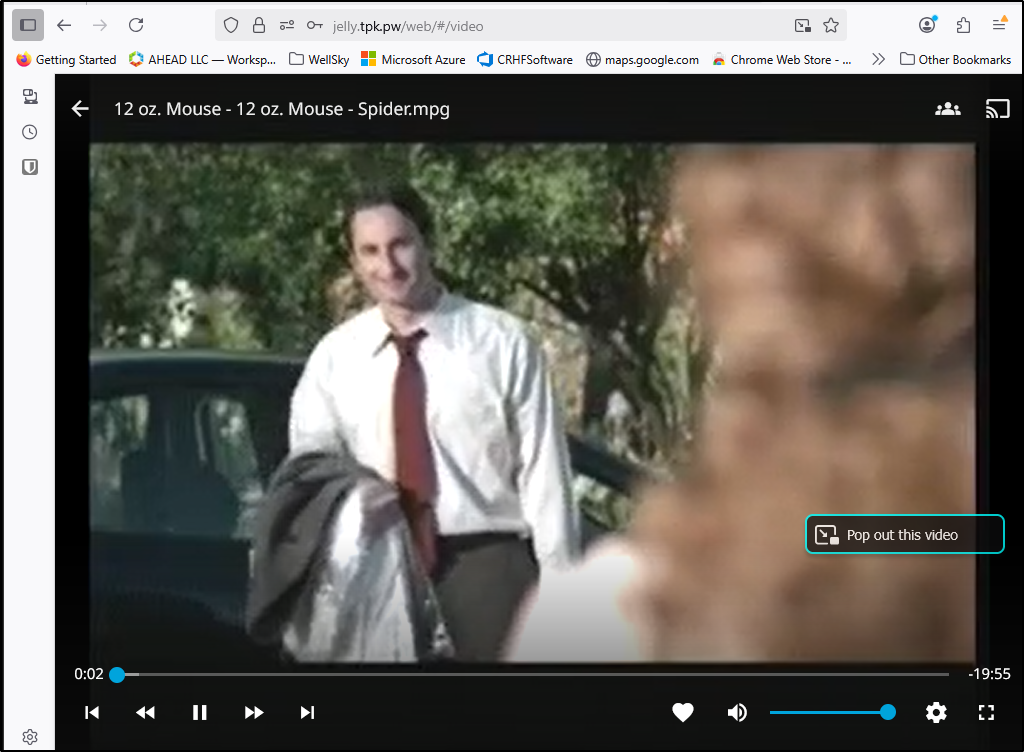
Task: View site security padlock info
Action: [259, 25]
